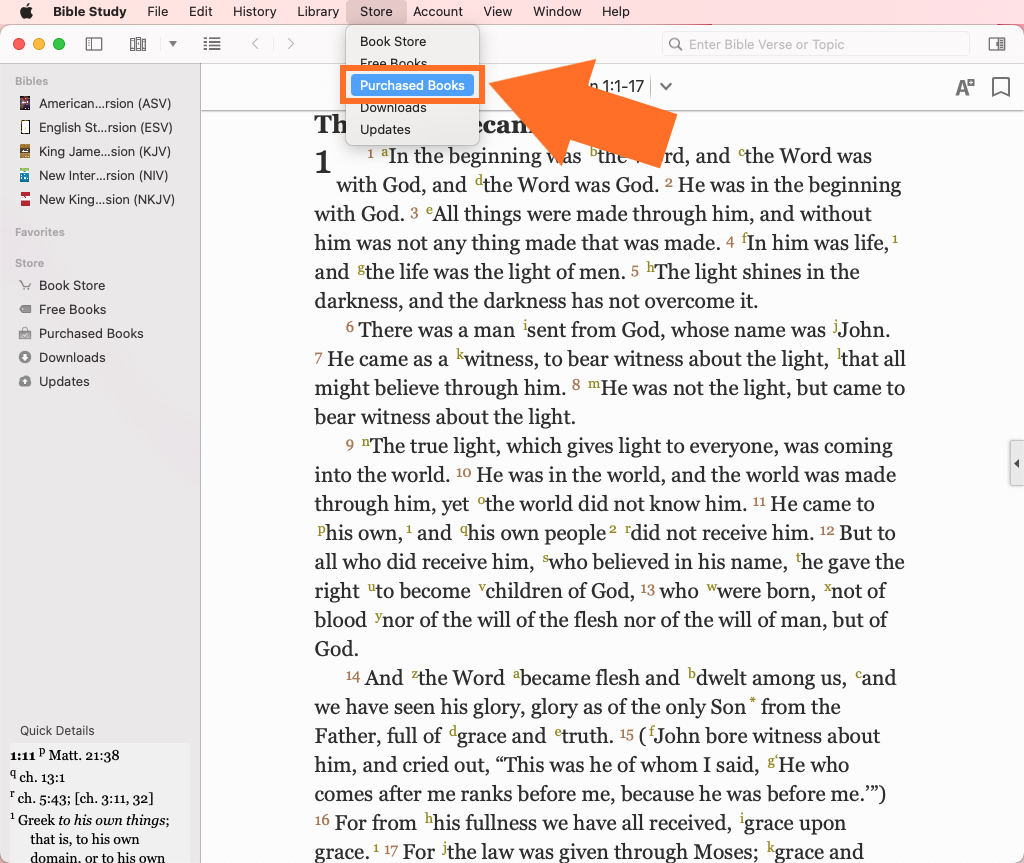This screenshot has width=1024, height=863.
Task: Toggle the right-side panel icon
Action: (996, 44)
